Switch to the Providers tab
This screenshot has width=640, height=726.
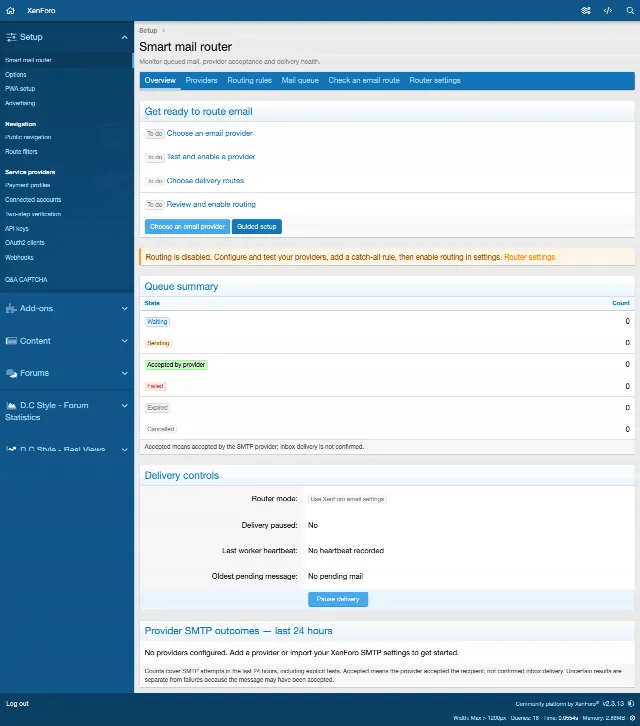pos(201,81)
